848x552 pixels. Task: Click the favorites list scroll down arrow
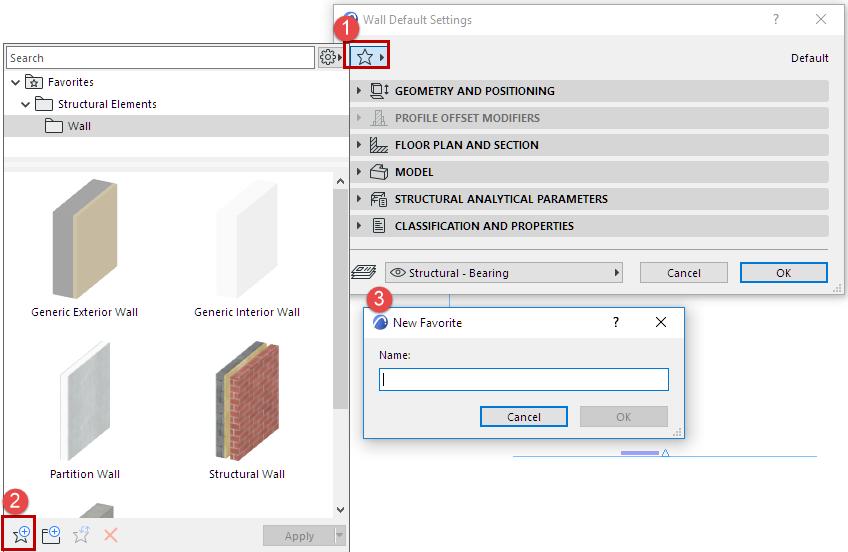[x=340, y=509]
